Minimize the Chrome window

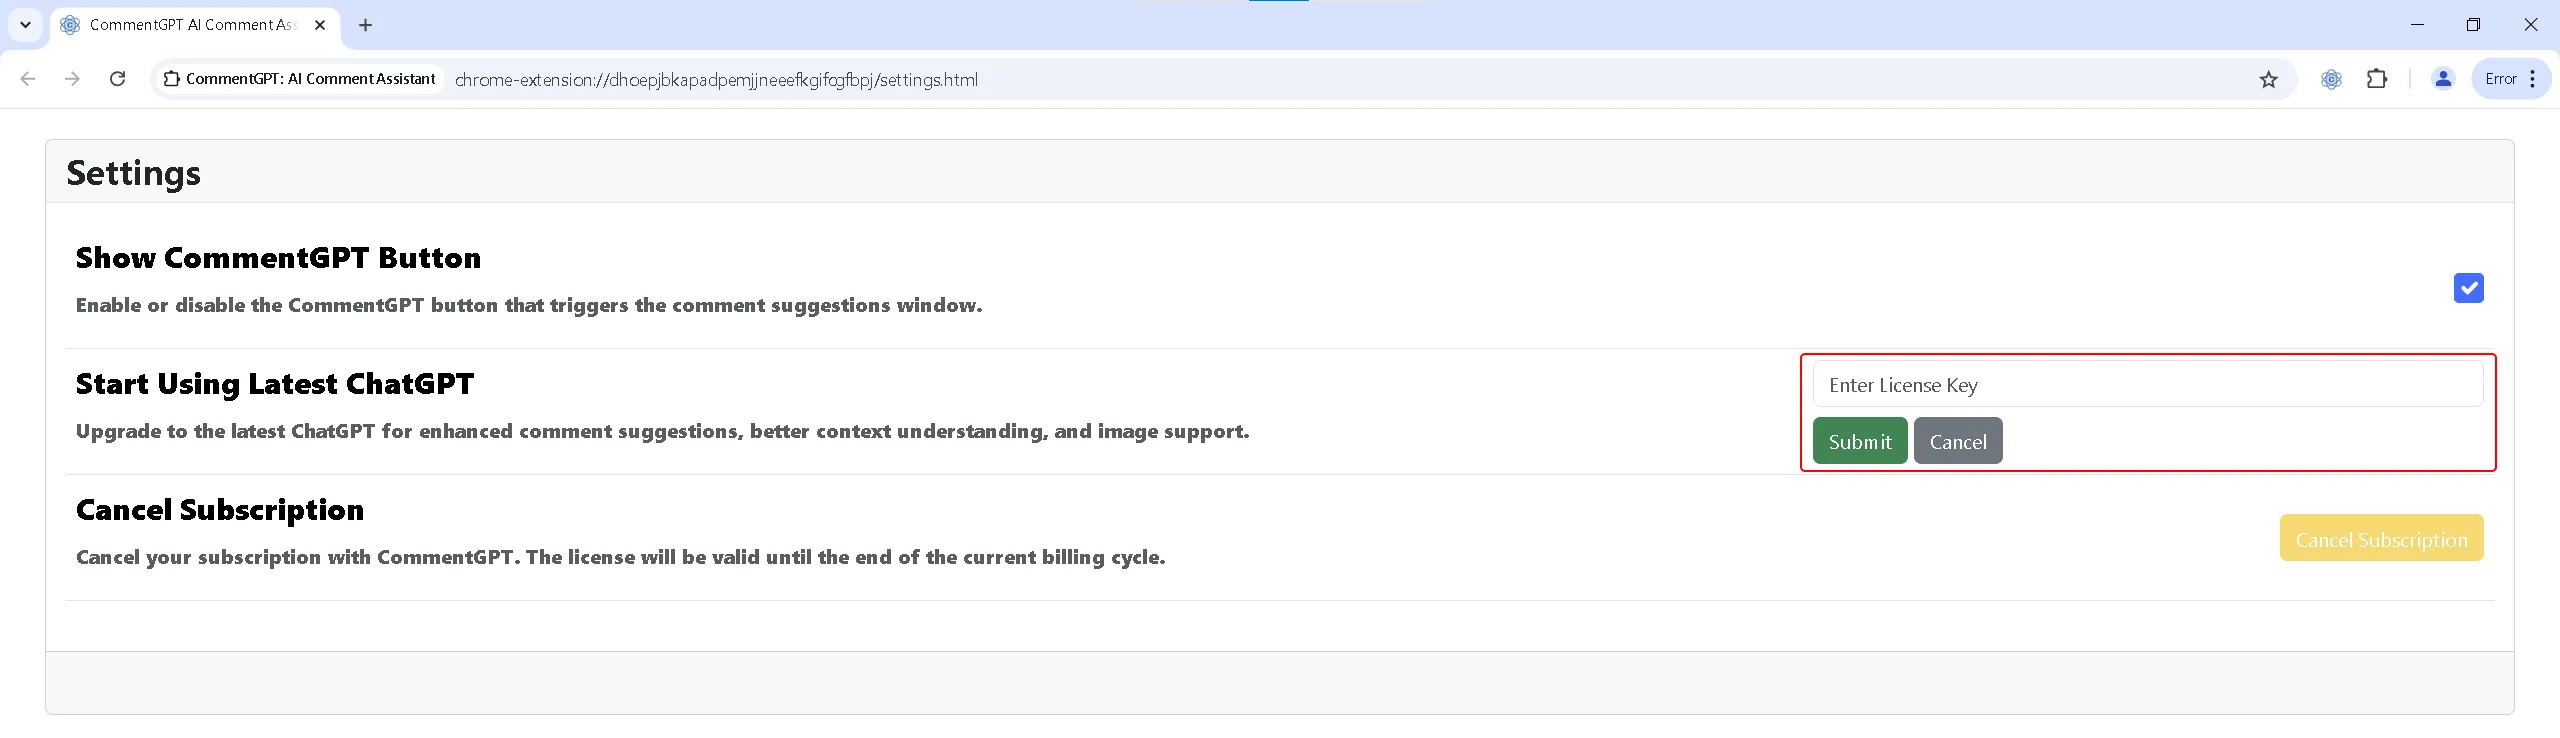click(2417, 25)
